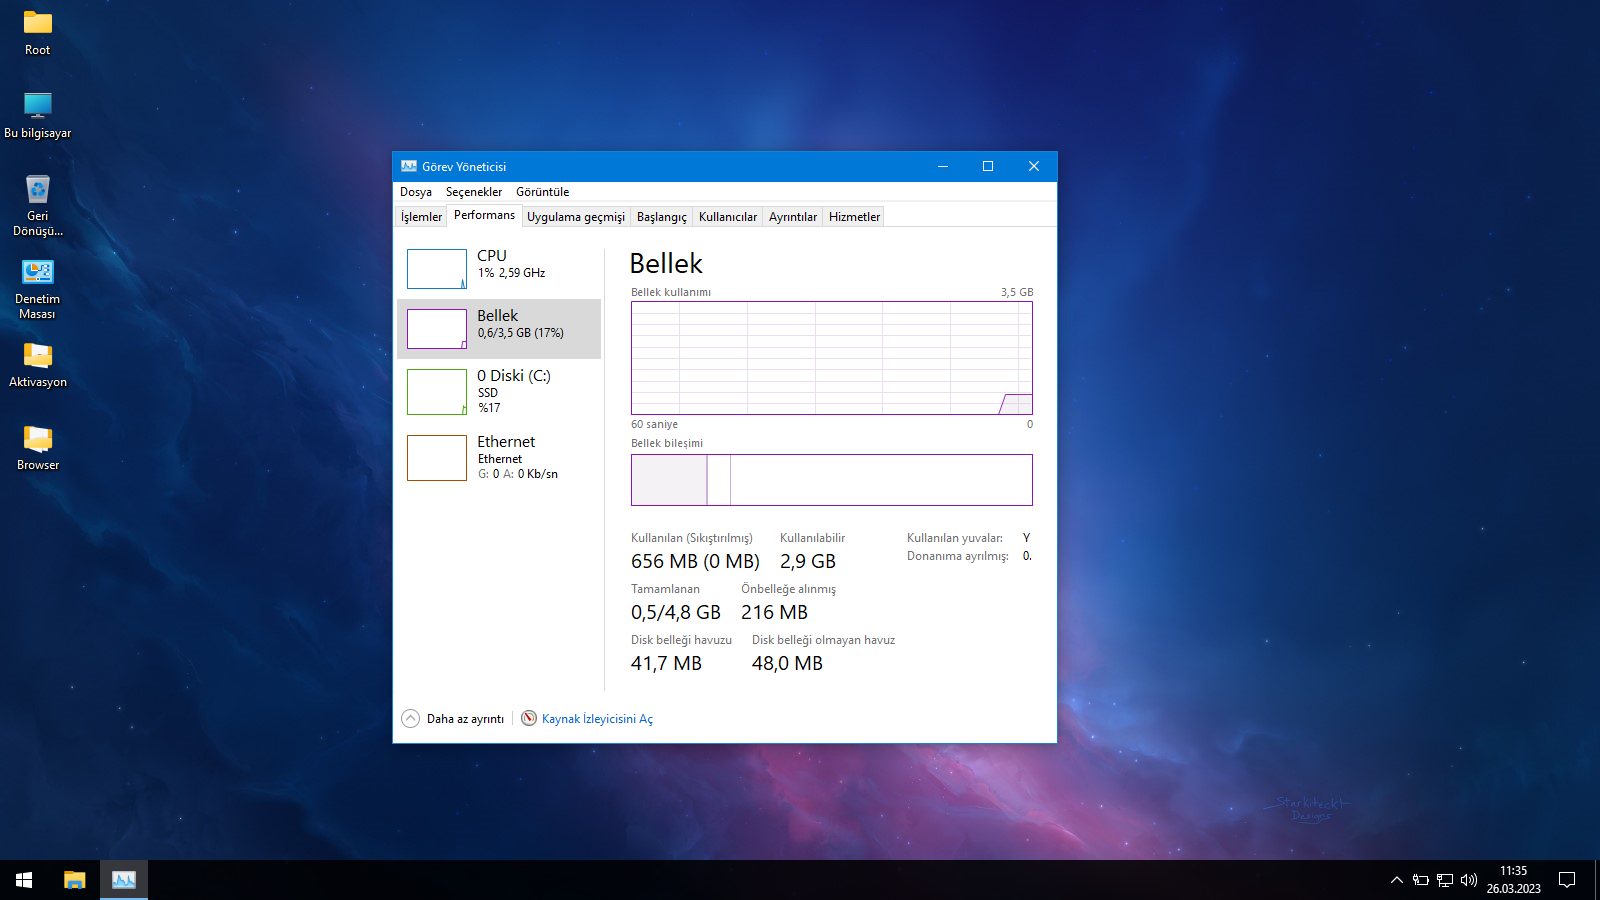Open File Explorer from the taskbar
Viewport: 1600px width, 900px height.
coord(75,880)
